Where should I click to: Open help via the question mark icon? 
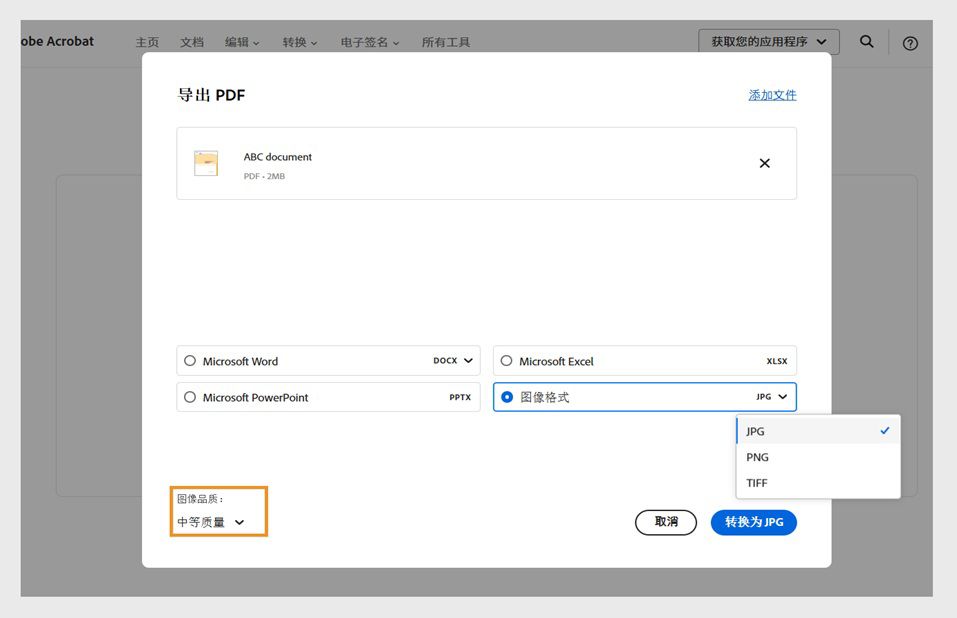coord(909,43)
